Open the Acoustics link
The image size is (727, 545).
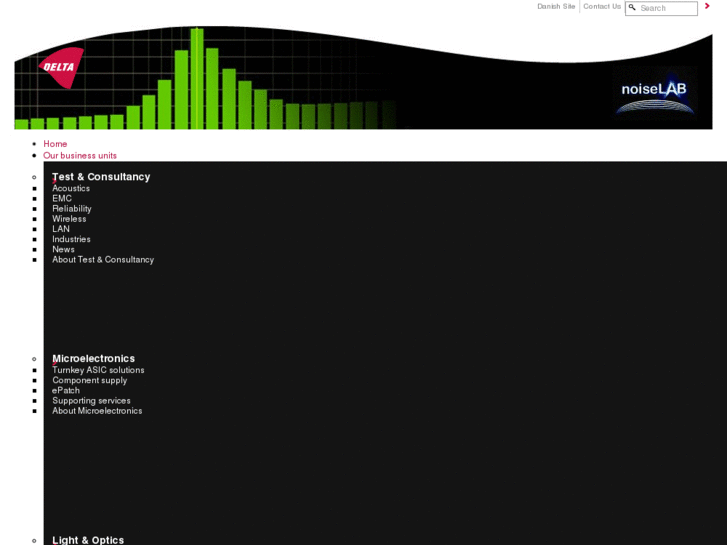coord(71,188)
